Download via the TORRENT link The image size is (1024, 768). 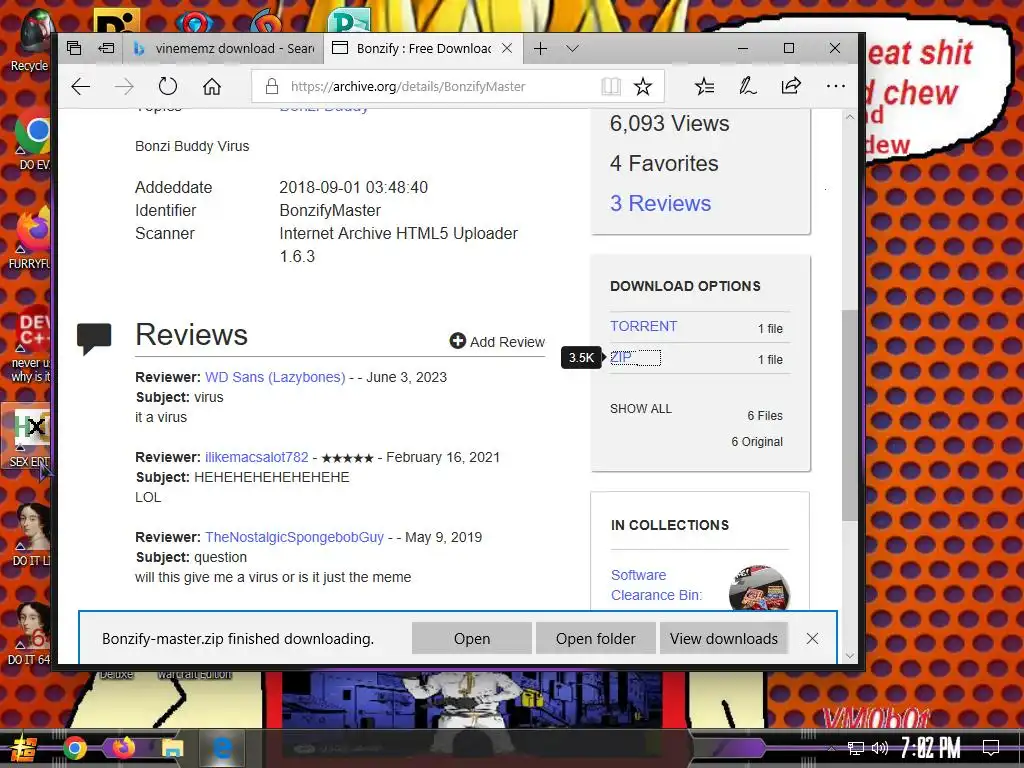(643, 326)
